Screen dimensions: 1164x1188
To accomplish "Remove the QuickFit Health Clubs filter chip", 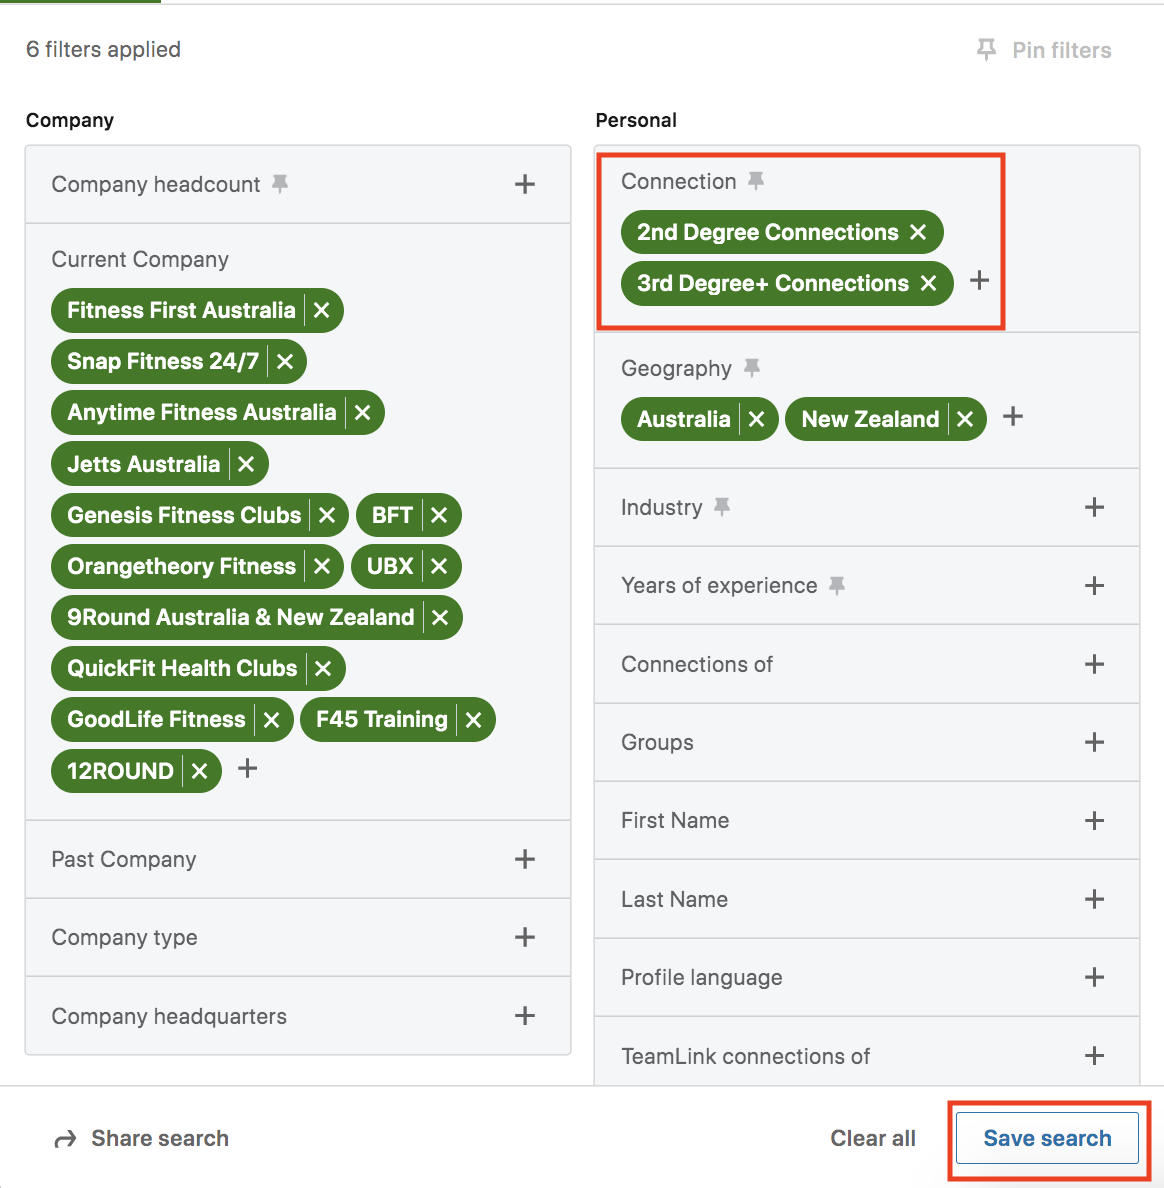I will click(x=323, y=668).
